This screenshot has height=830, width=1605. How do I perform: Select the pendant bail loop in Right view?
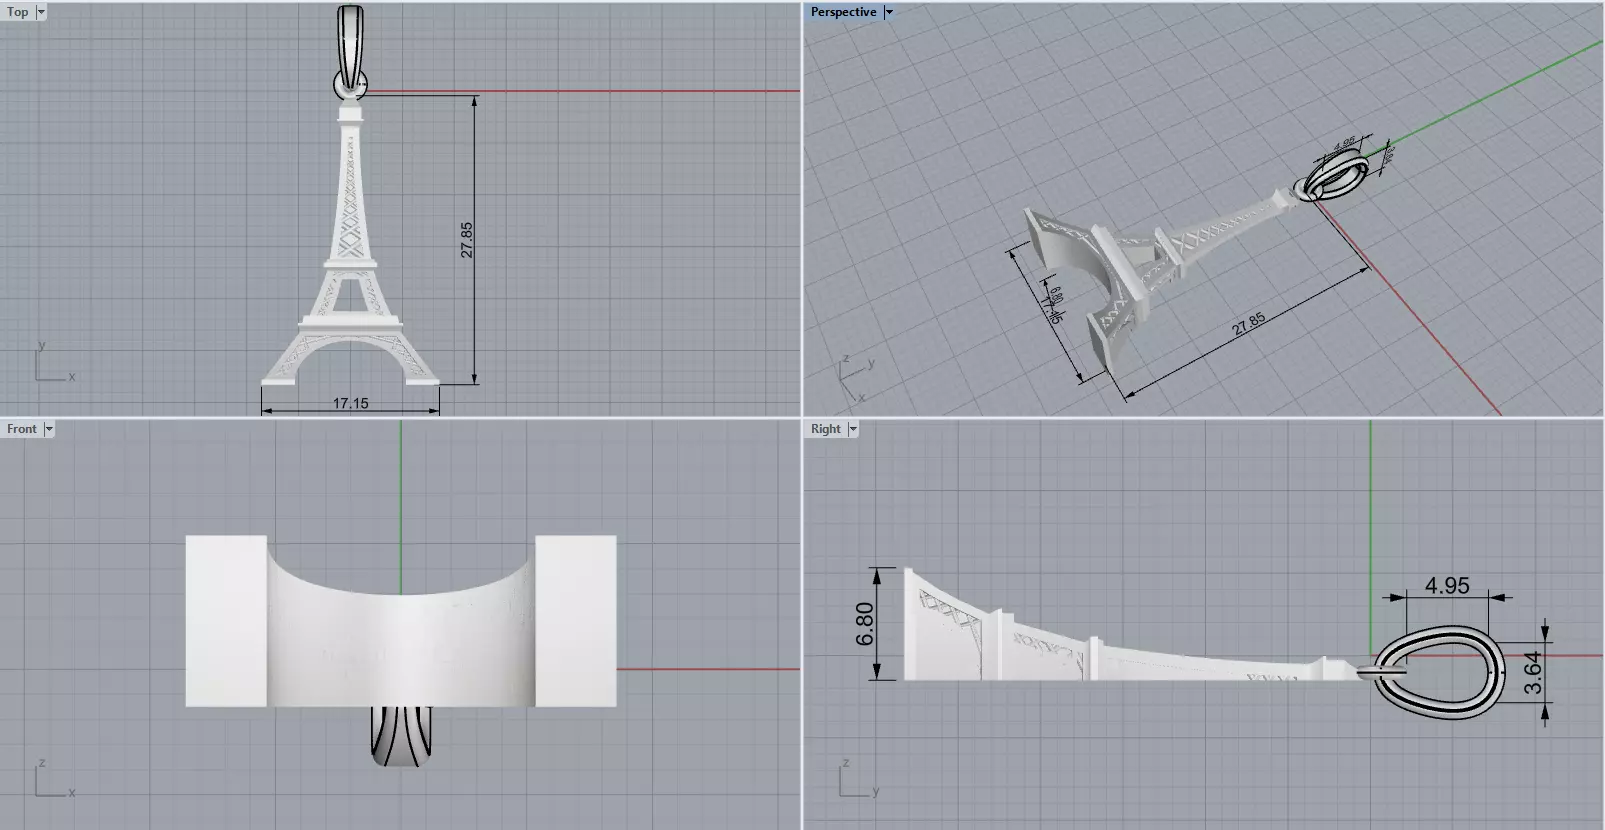(1440, 674)
